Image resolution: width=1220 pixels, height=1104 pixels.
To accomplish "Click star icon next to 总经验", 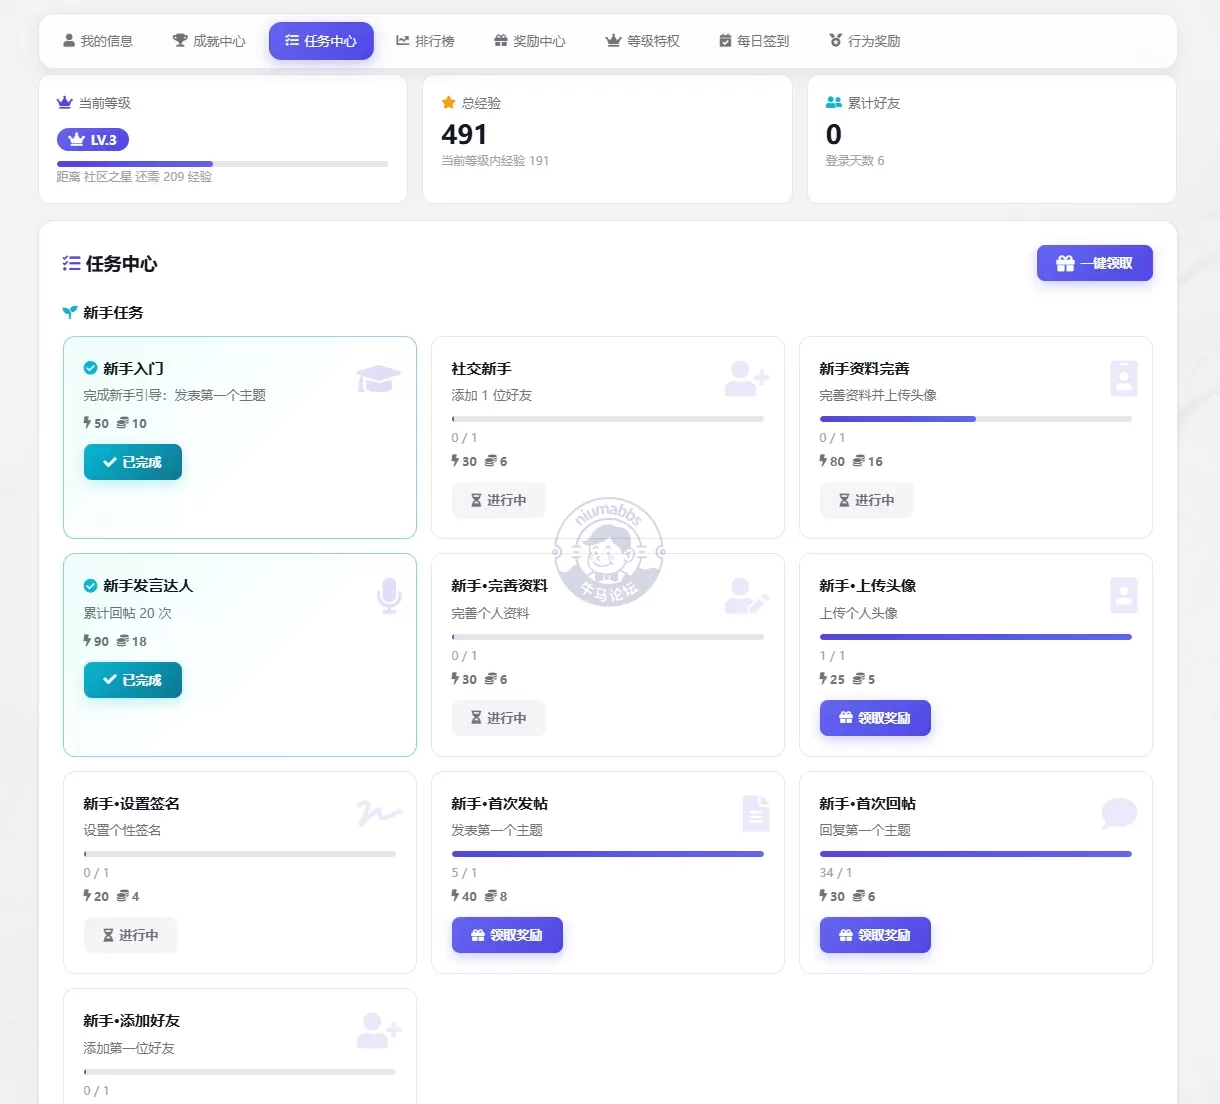I will point(448,102).
